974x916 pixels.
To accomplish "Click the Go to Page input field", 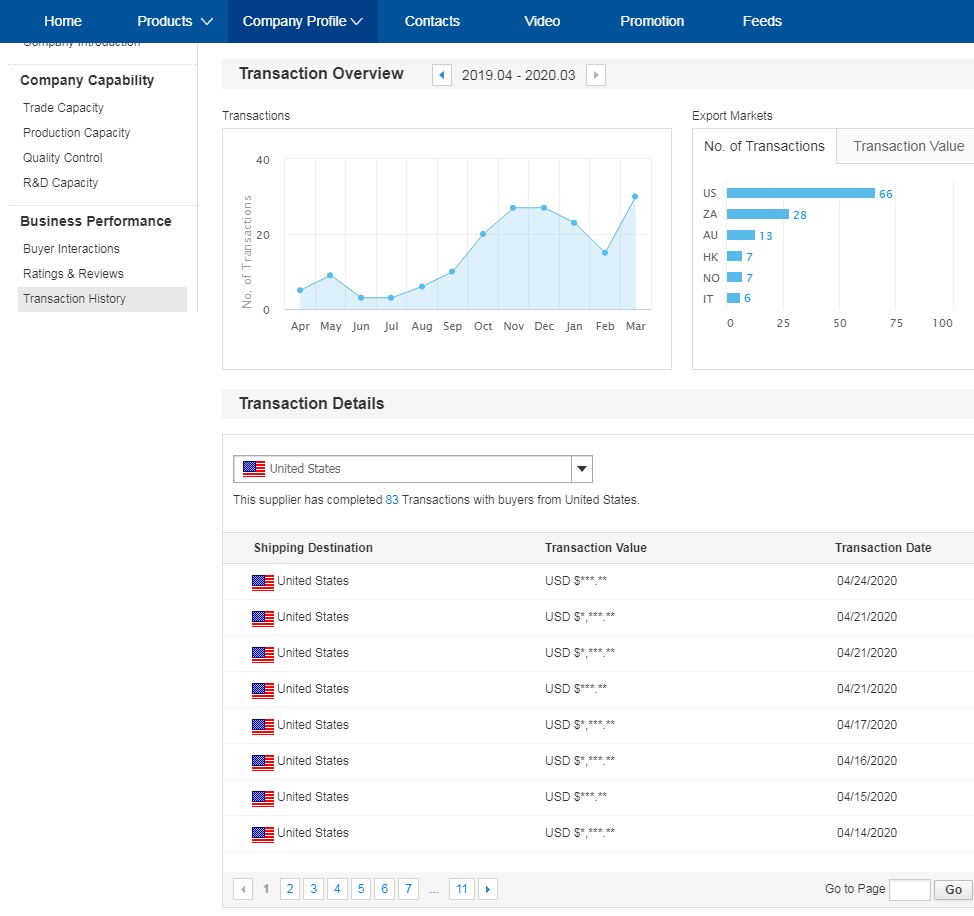I will pos(909,889).
